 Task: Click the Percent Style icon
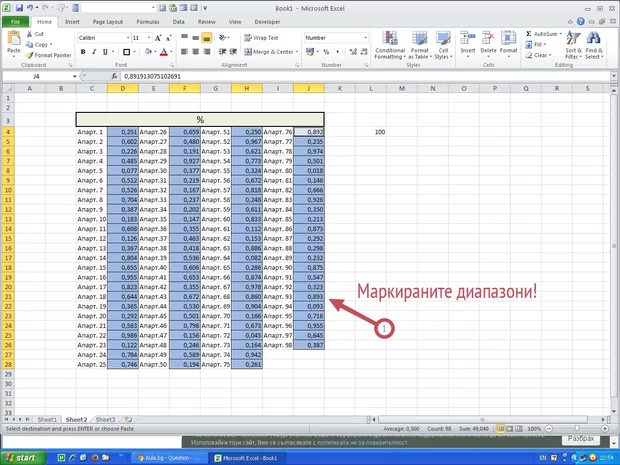pyautogui.click(x=326, y=52)
